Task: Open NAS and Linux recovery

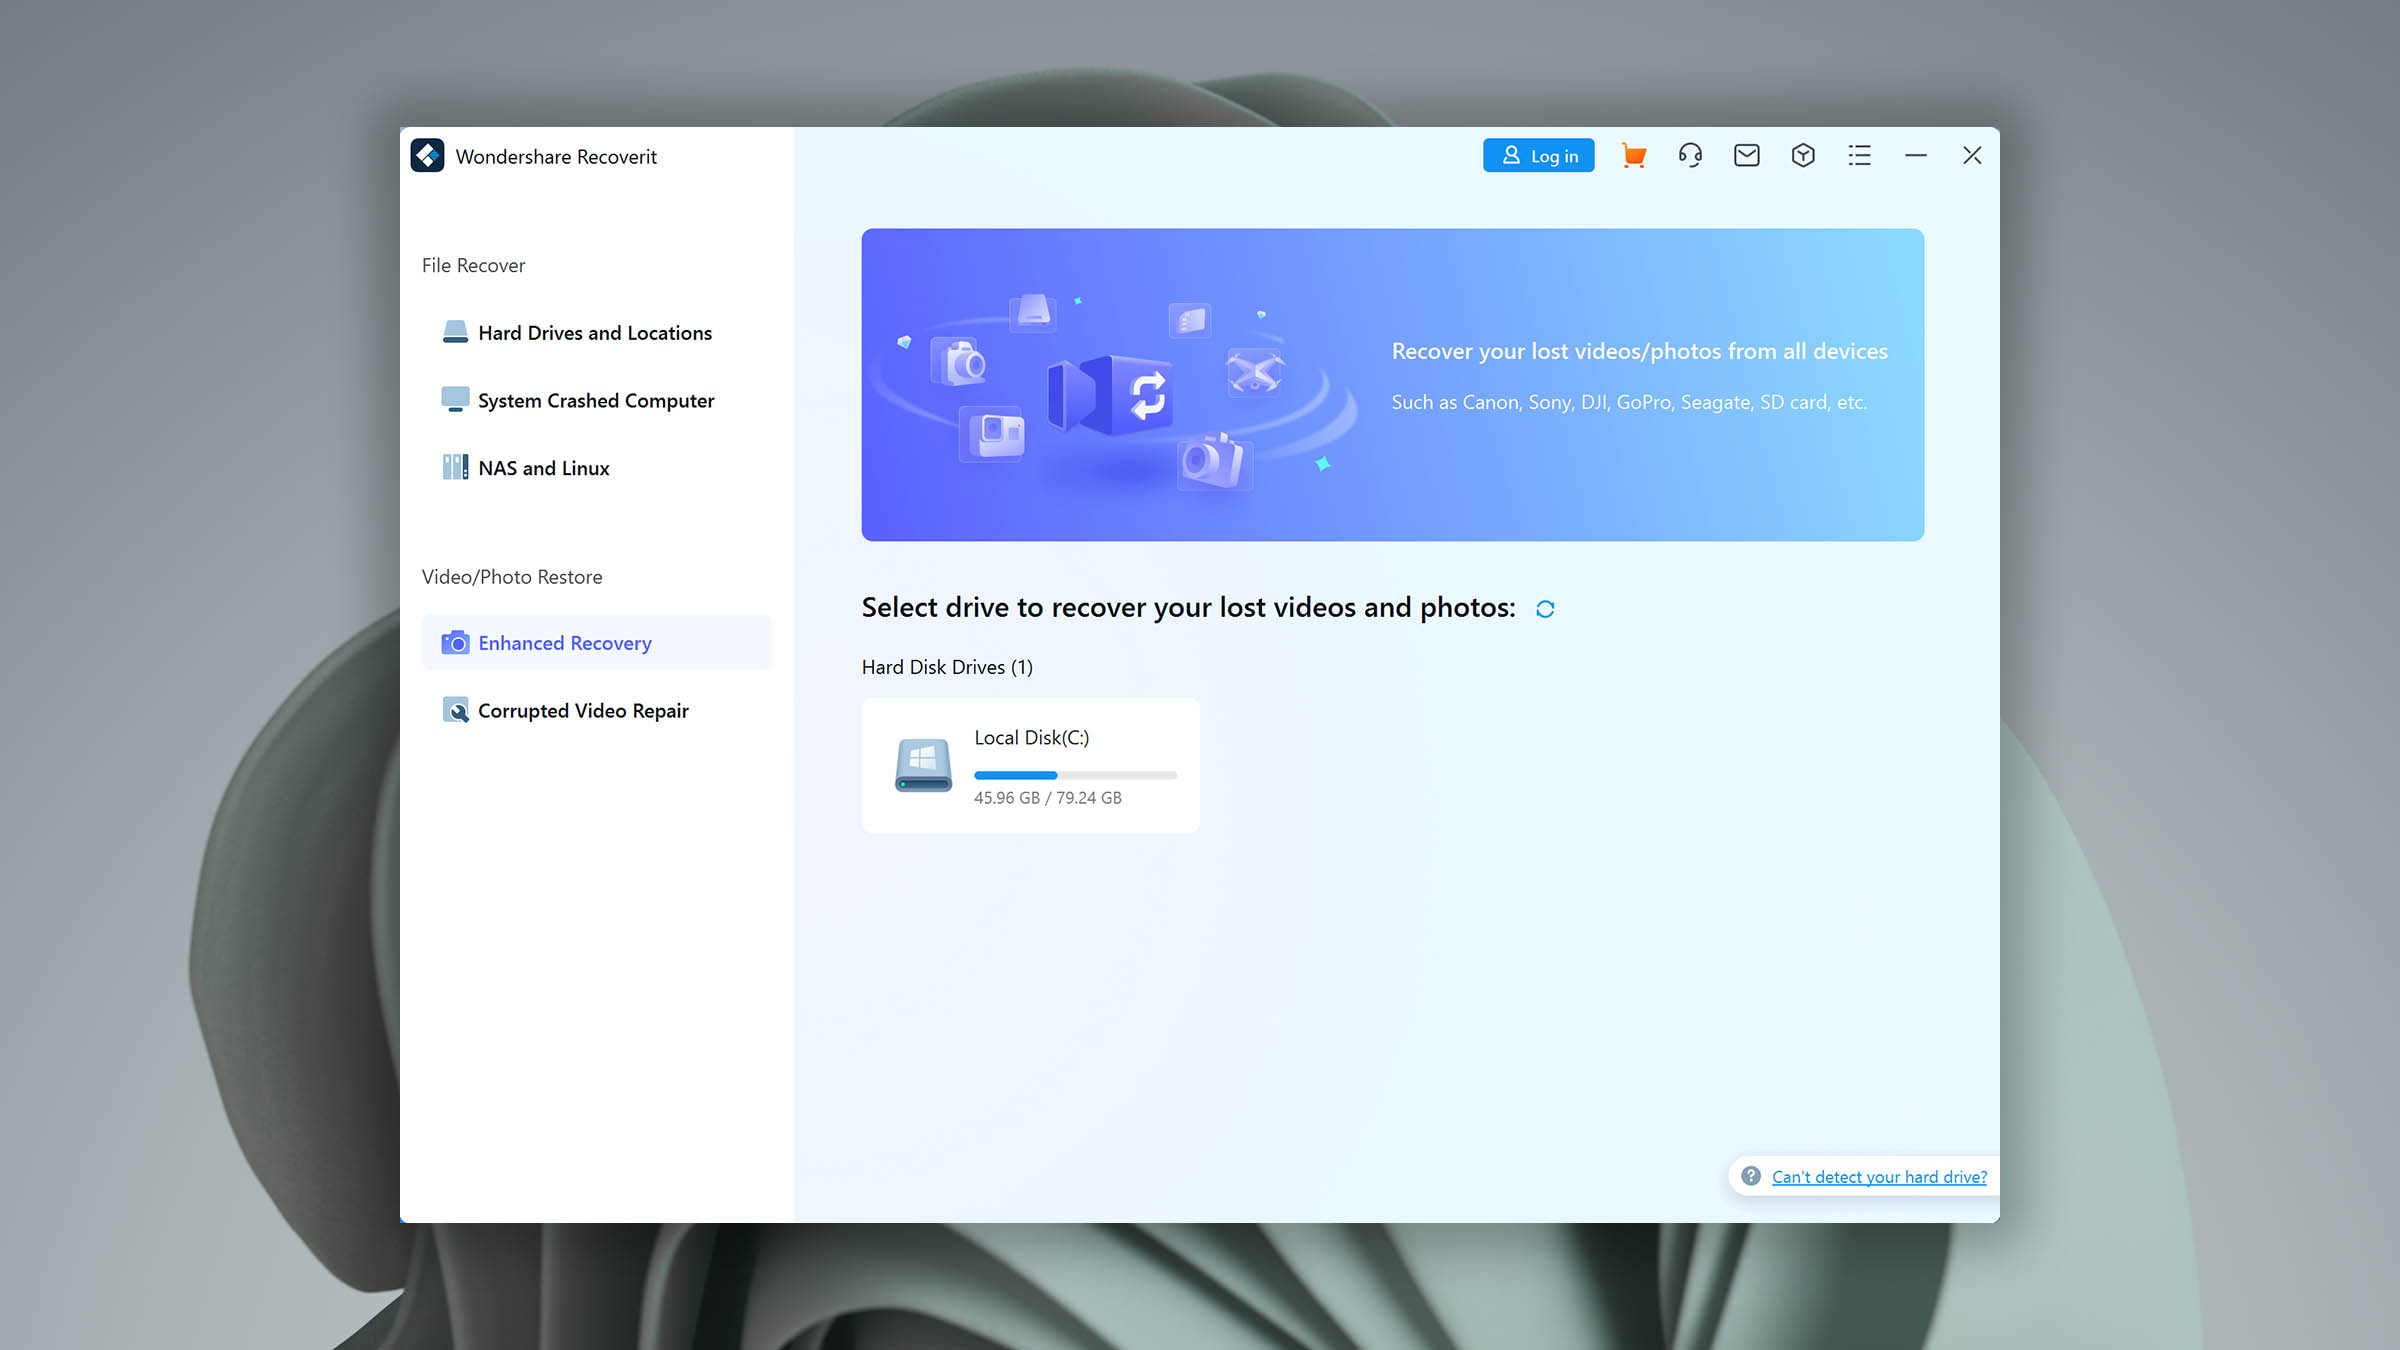Action: [x=543, y=468]
